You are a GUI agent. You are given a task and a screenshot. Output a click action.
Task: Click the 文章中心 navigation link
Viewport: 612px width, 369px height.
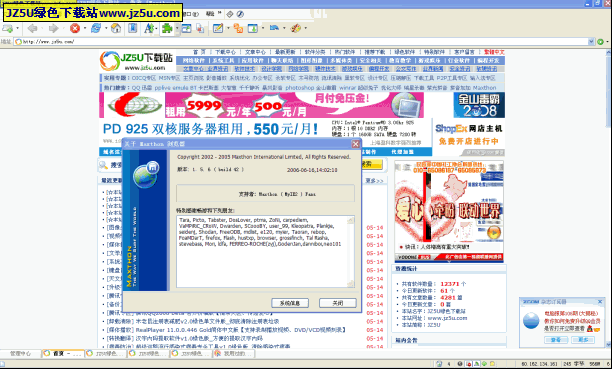click(255, 52)
